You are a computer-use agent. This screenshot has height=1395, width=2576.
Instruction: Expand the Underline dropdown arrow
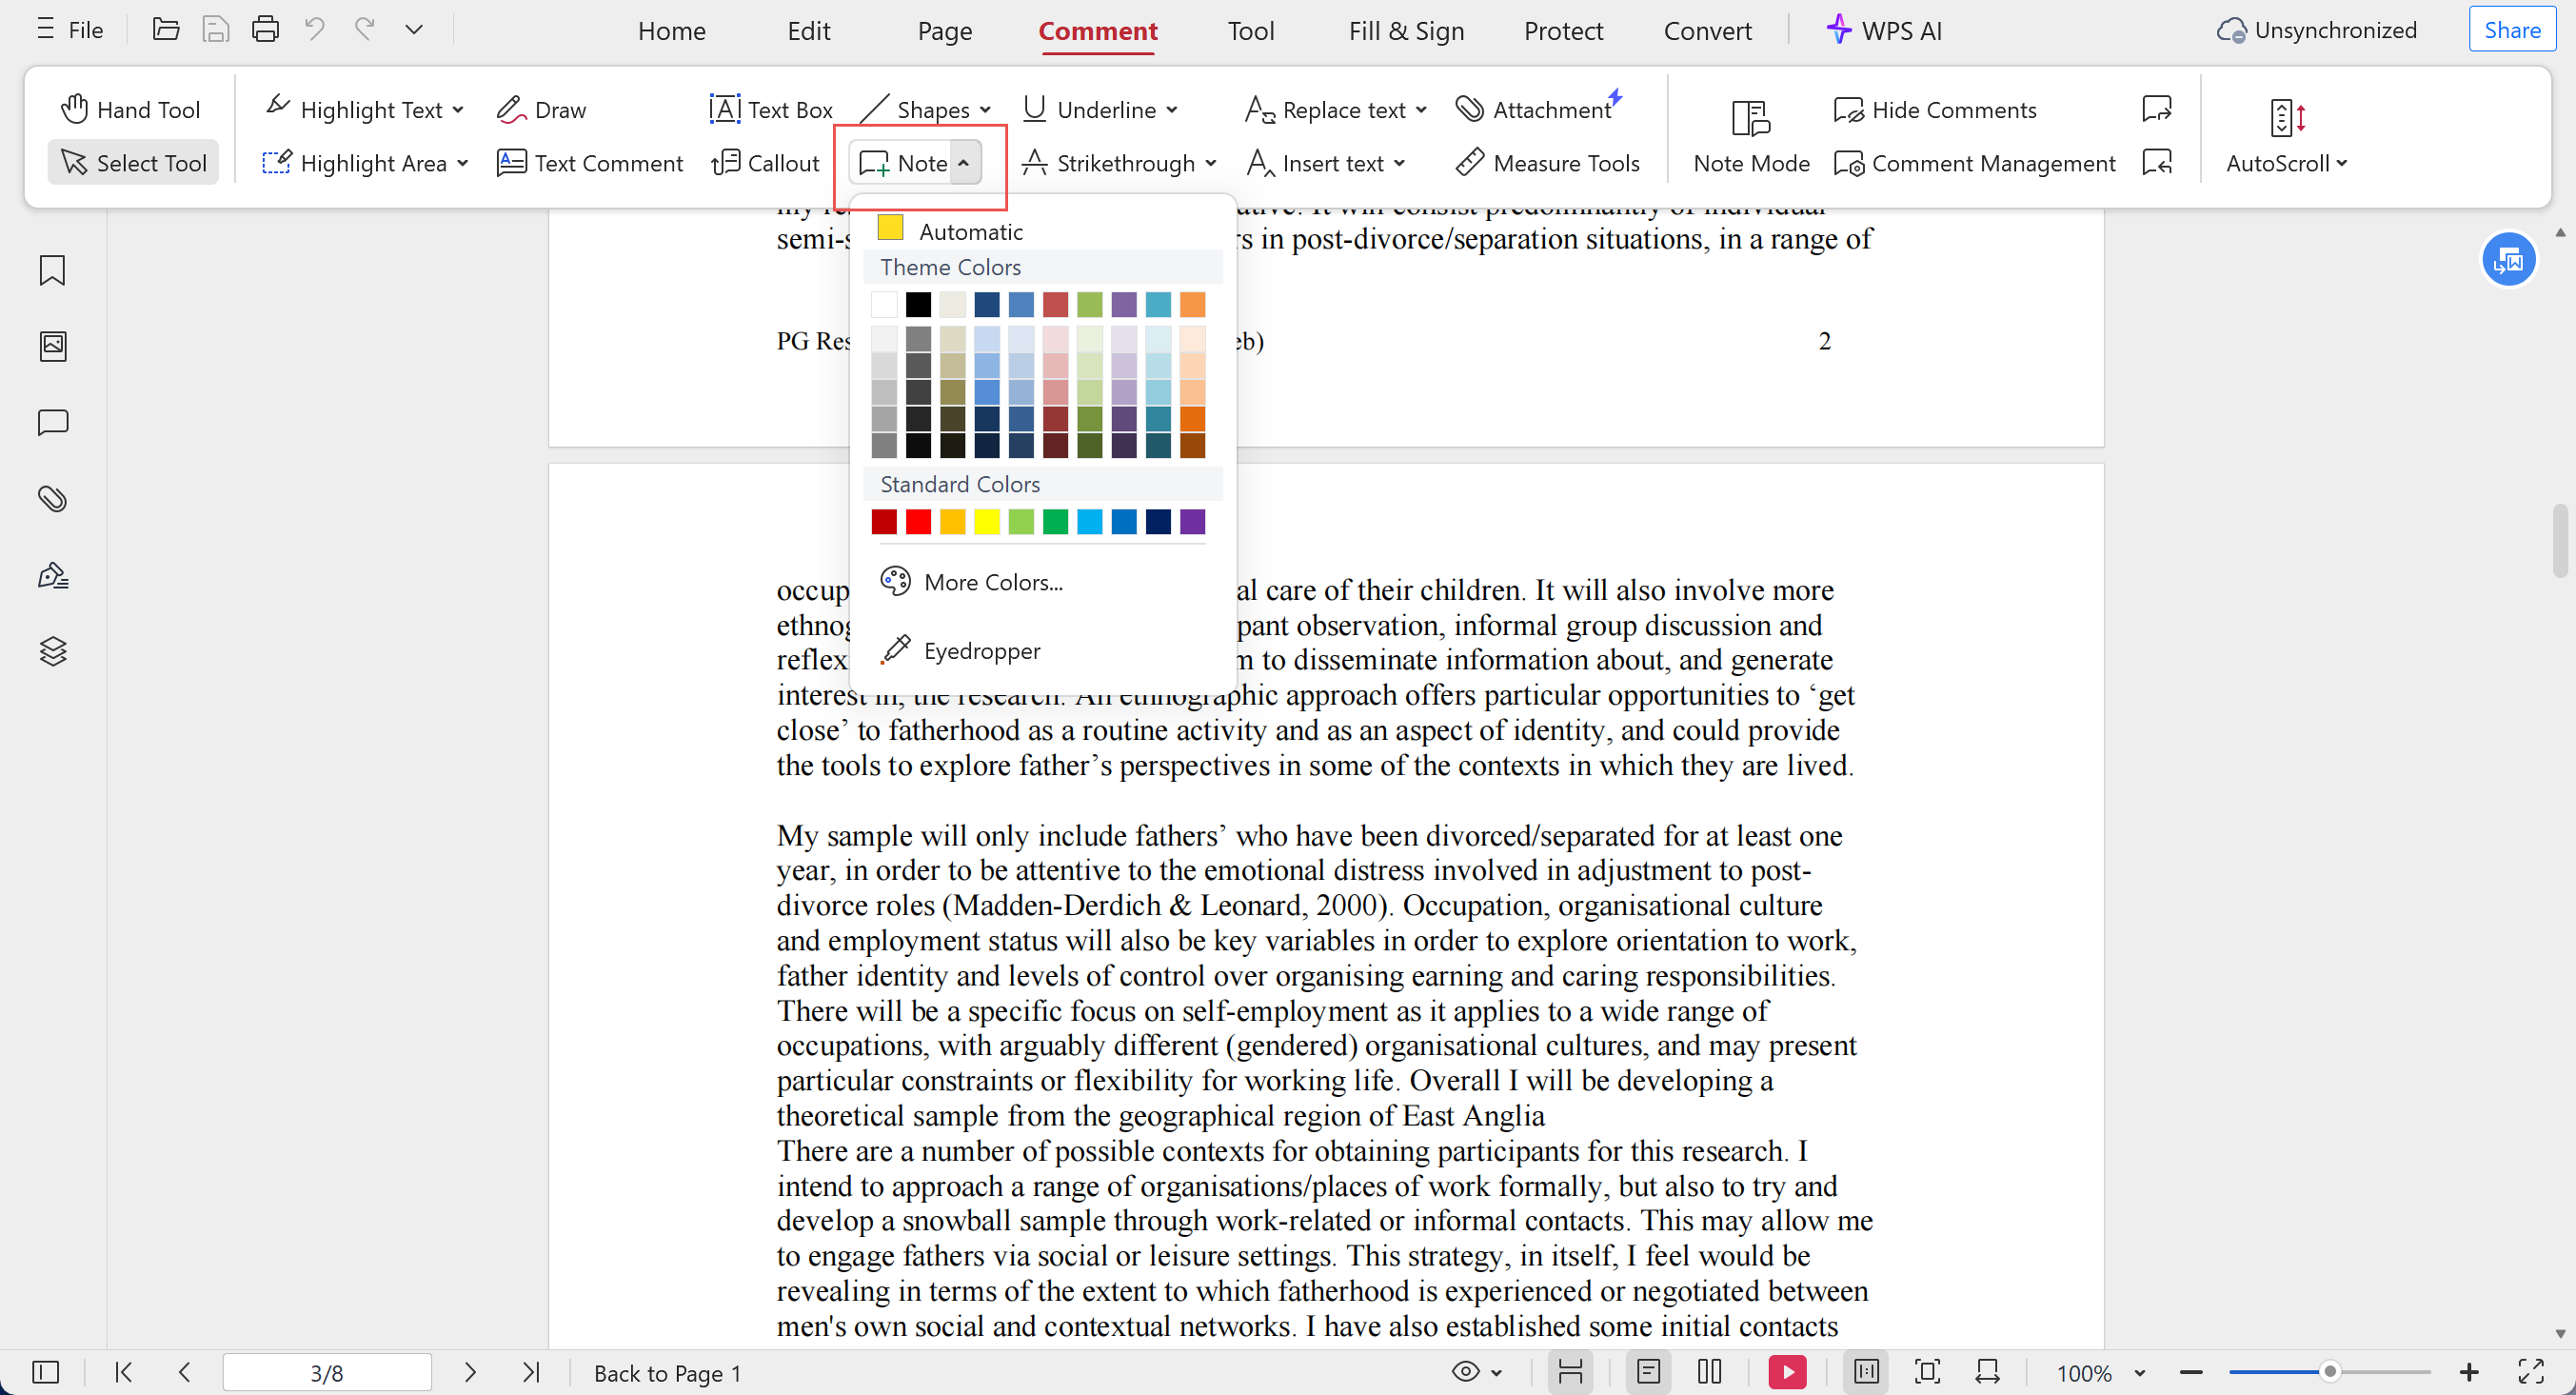[1172, 109]
